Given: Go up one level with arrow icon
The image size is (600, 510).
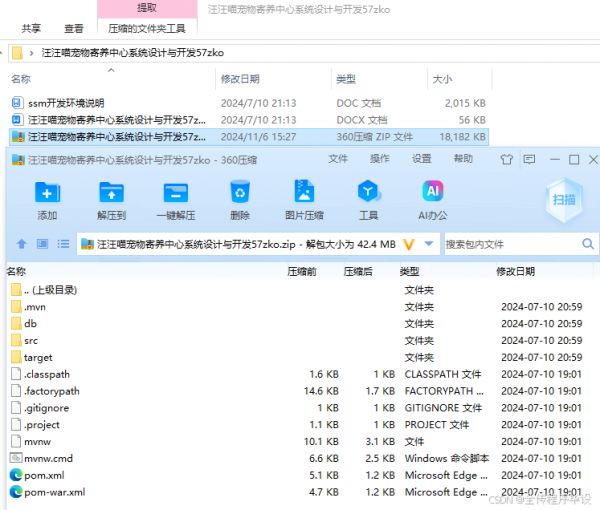Looking at the screenshot, I should (x=22, y=244).
